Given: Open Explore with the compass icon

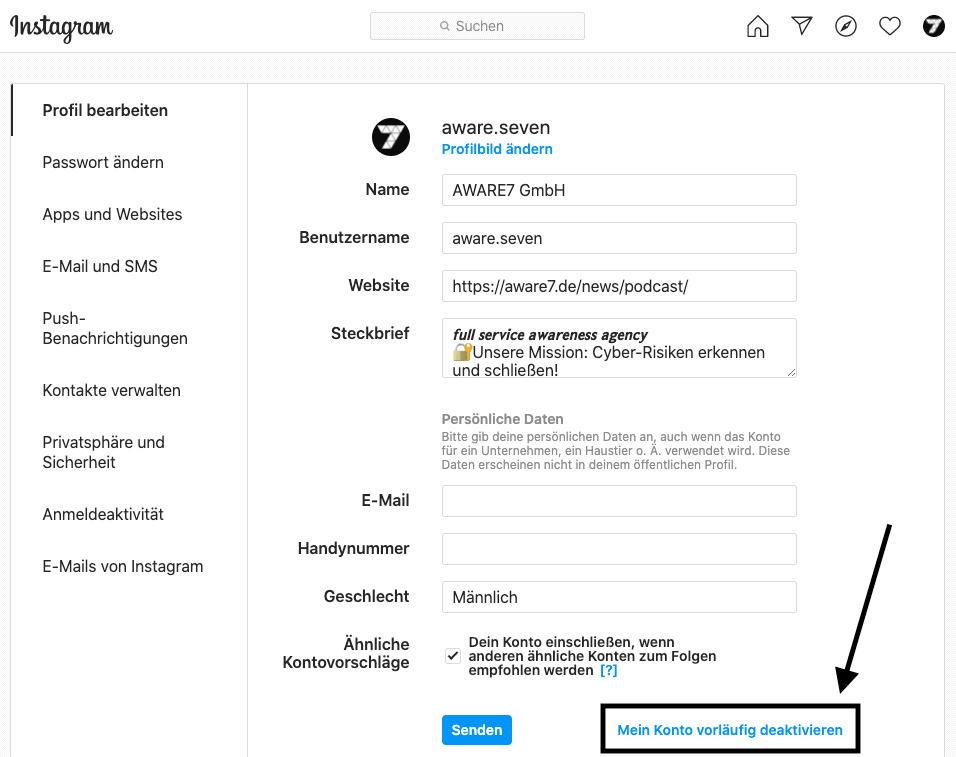Looking at the screenshot, I should [x=845, y=26].
